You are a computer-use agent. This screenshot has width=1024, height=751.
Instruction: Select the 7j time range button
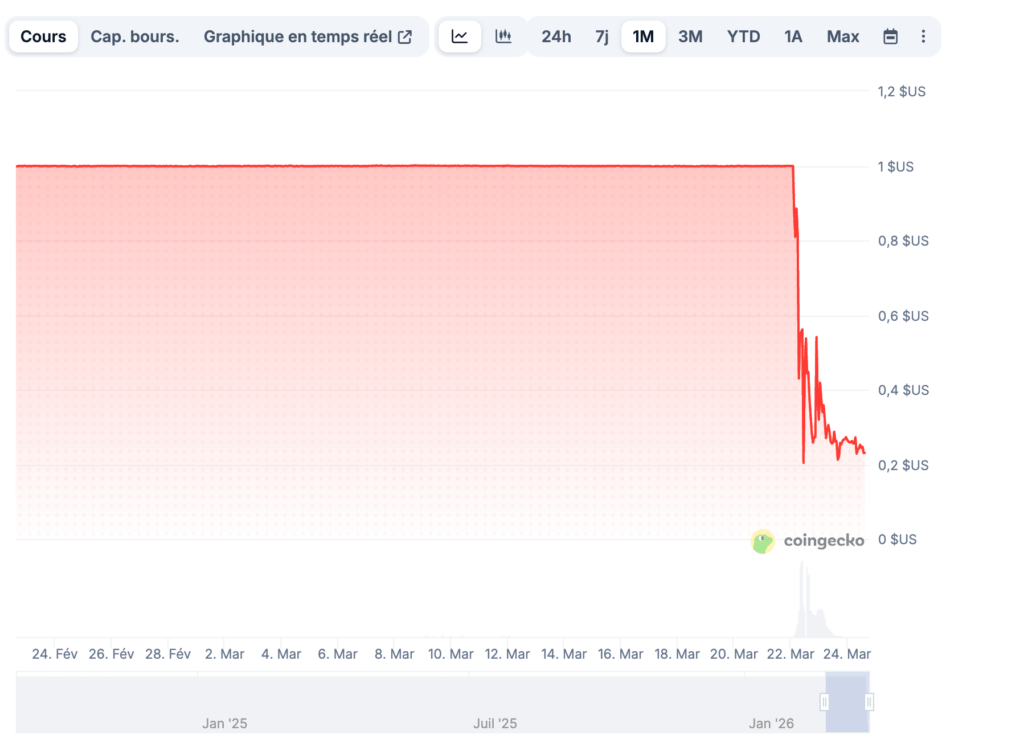(x=601, y=36)
